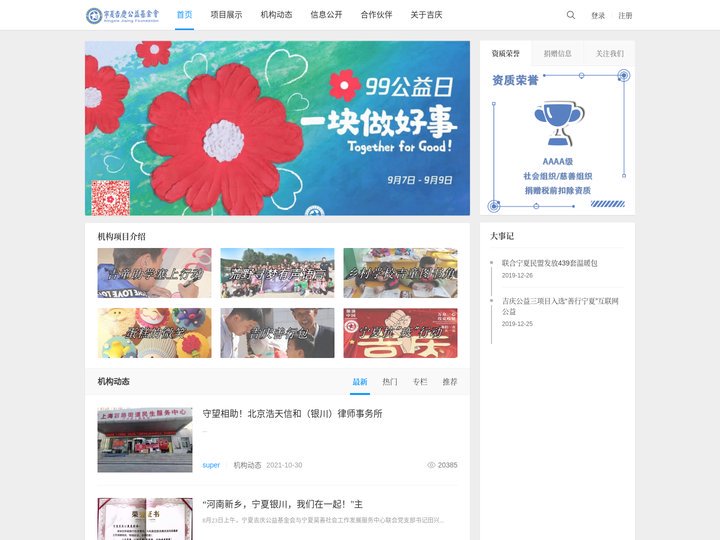Click the QR code on the banner
720x540 pixels.
coord(111,198)
